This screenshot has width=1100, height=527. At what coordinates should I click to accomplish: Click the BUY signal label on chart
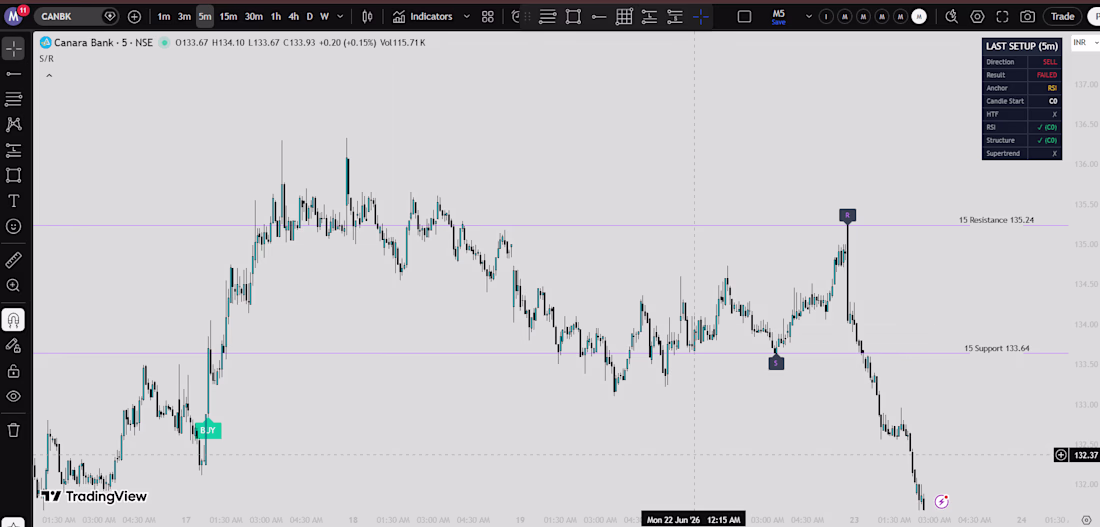(x=208, y=430)
